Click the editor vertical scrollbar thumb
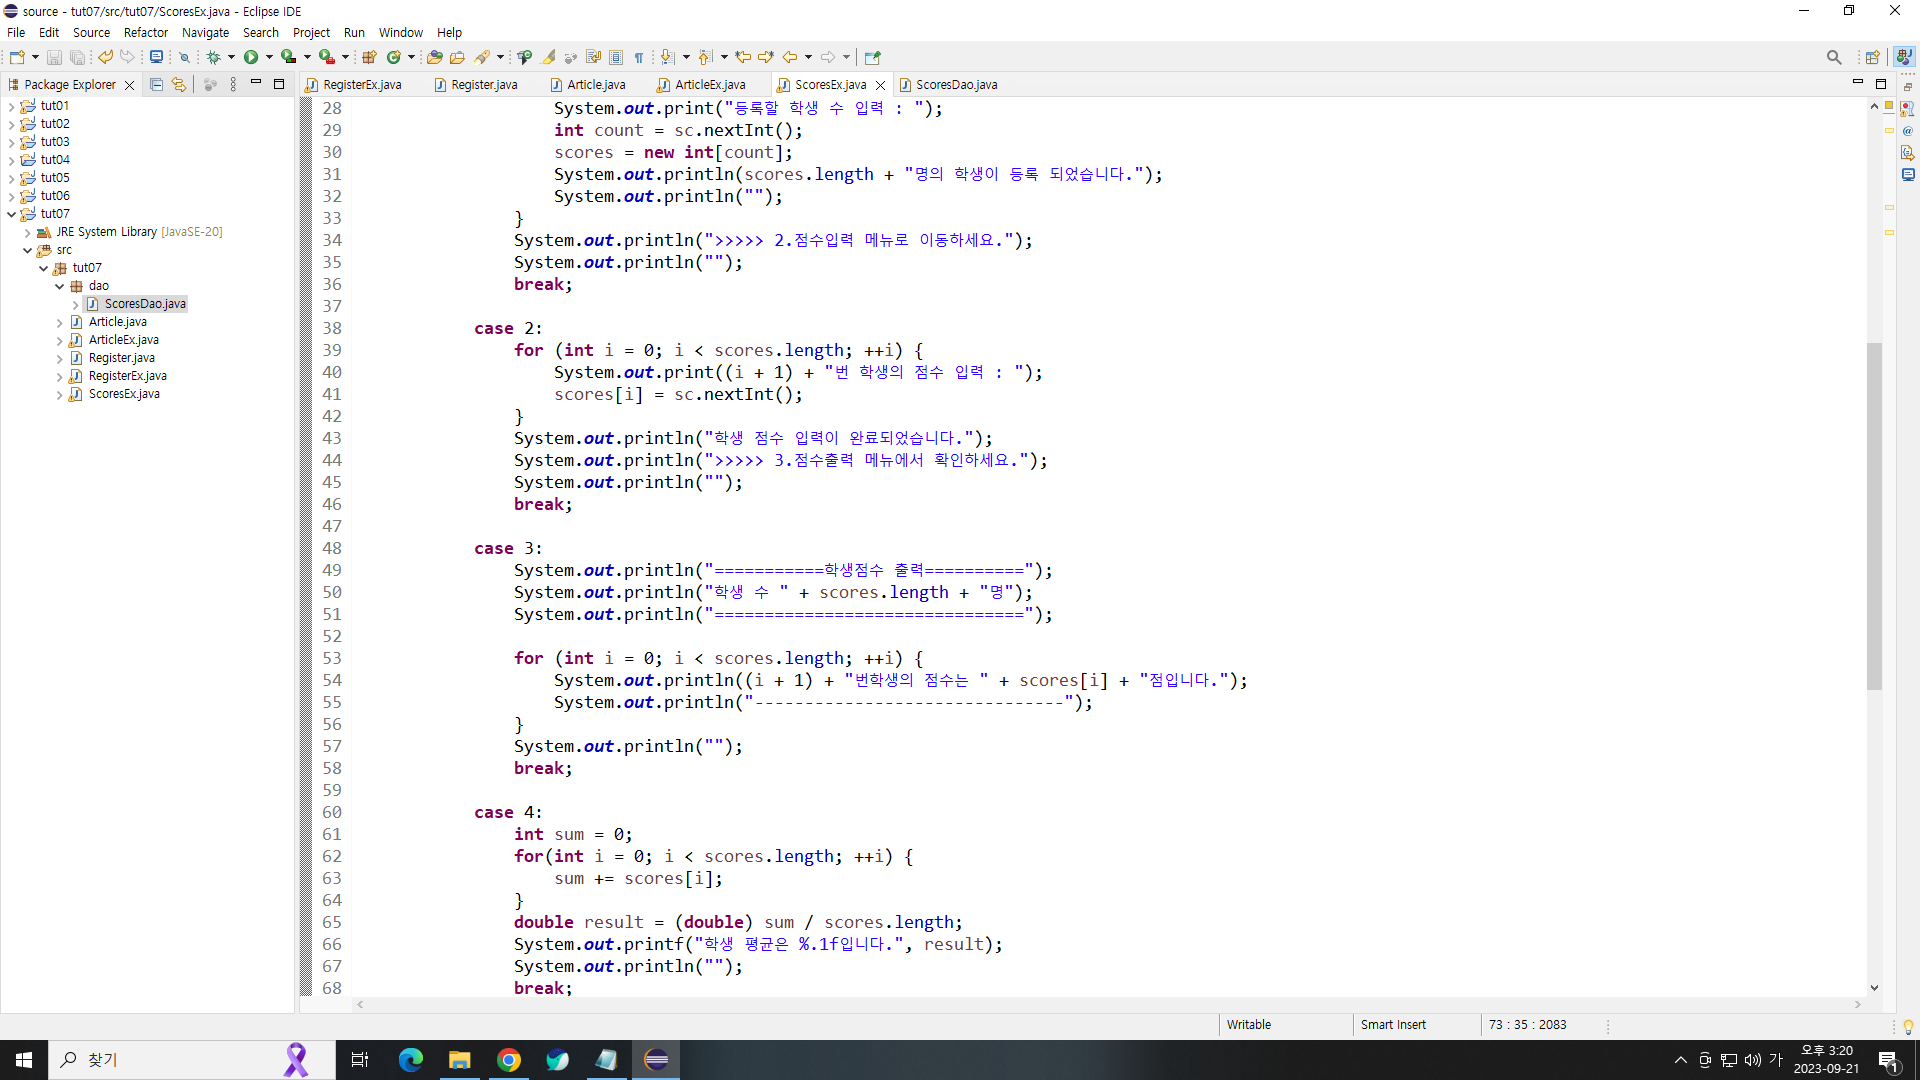Image resolution: width=1920 pixels, height=1080 pixels. (1874, 515)
